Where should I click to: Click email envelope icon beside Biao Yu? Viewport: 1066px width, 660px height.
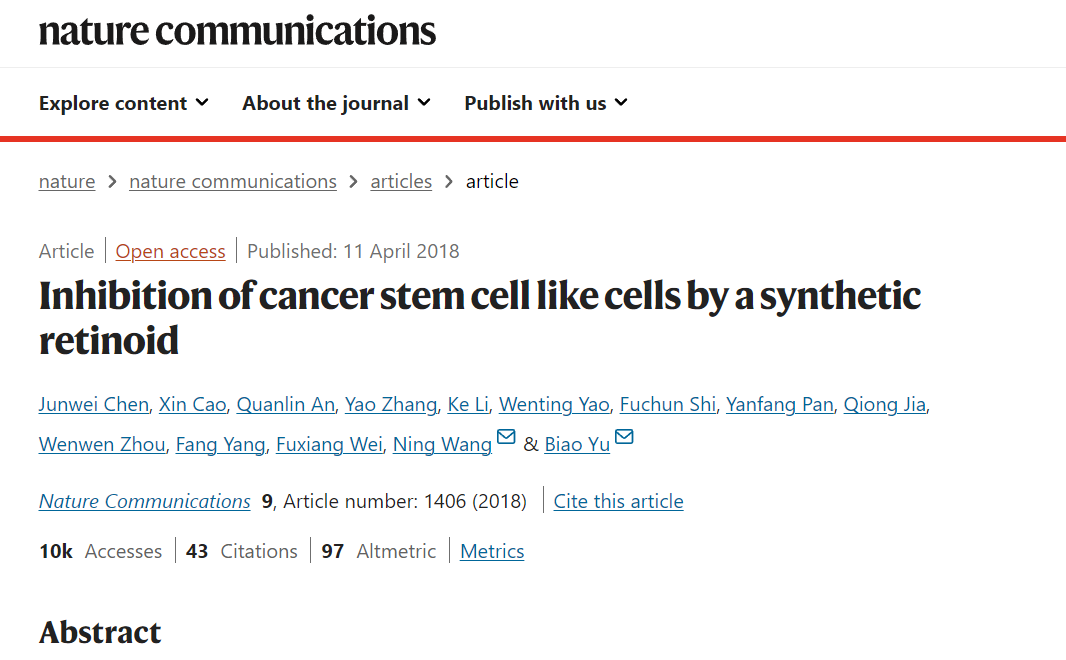624,438
